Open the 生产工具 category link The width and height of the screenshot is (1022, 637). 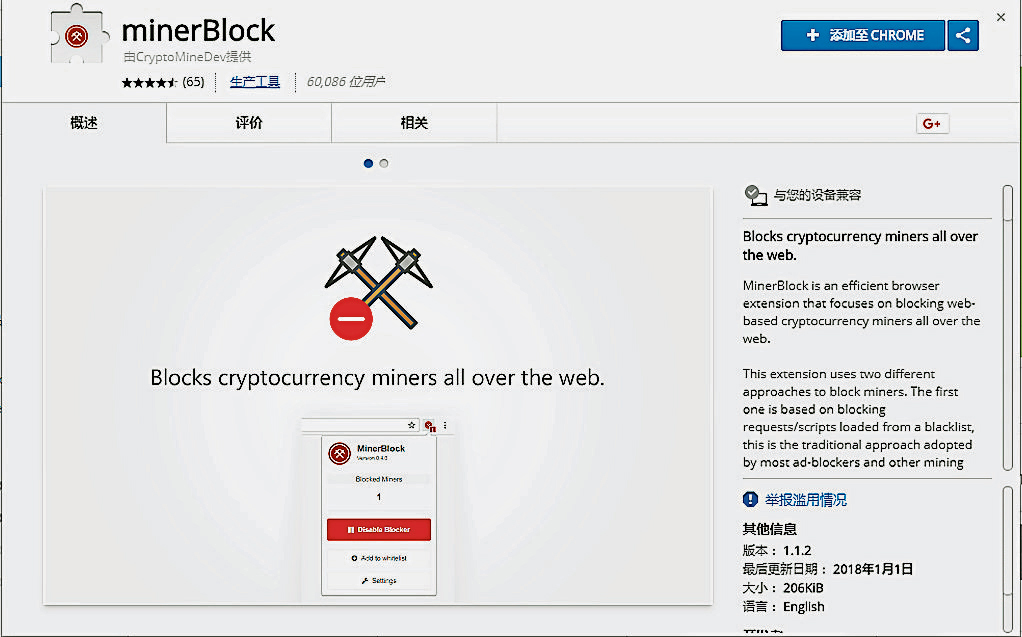(255, 82)
